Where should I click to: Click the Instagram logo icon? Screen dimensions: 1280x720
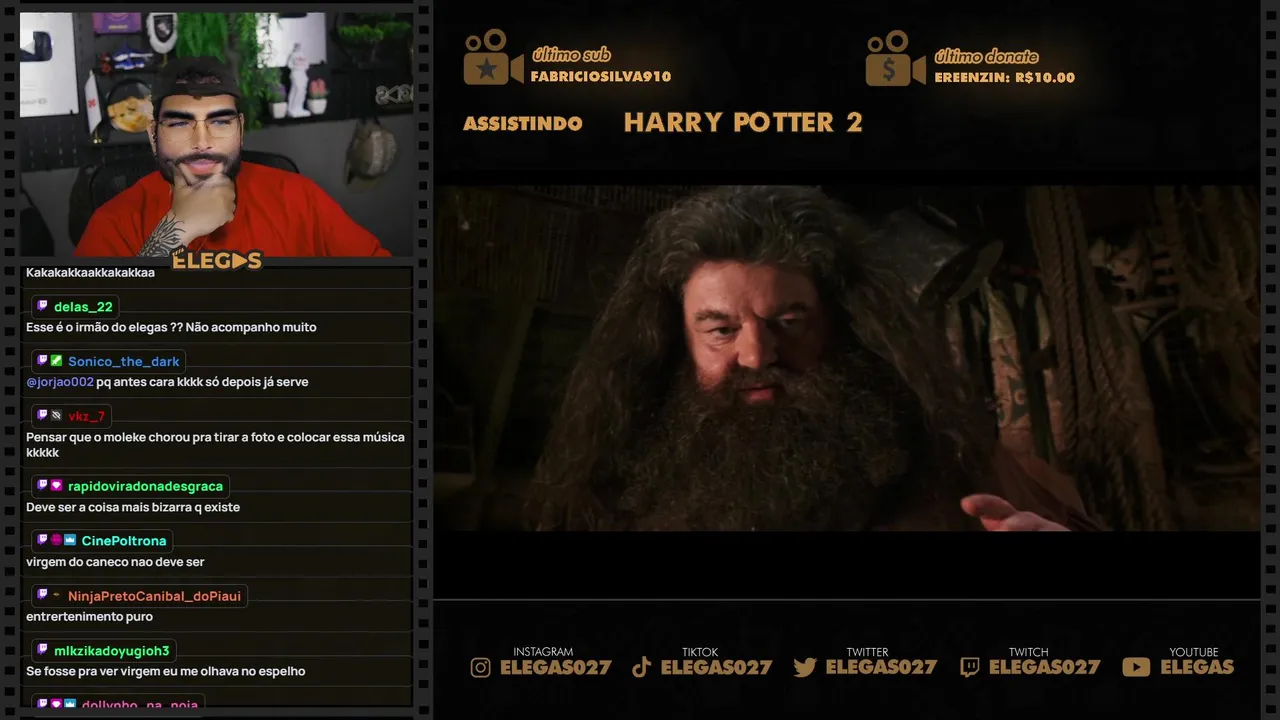481,667
